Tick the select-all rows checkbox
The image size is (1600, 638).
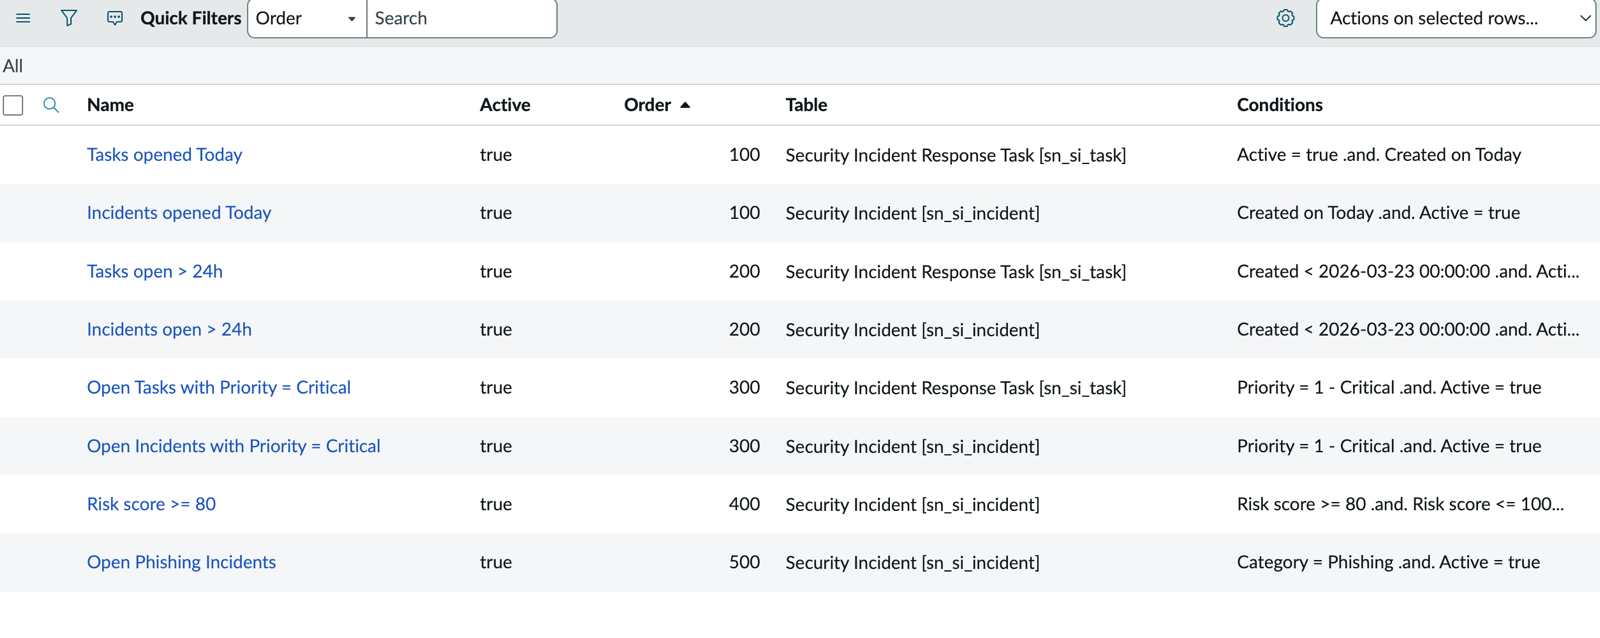13,105
